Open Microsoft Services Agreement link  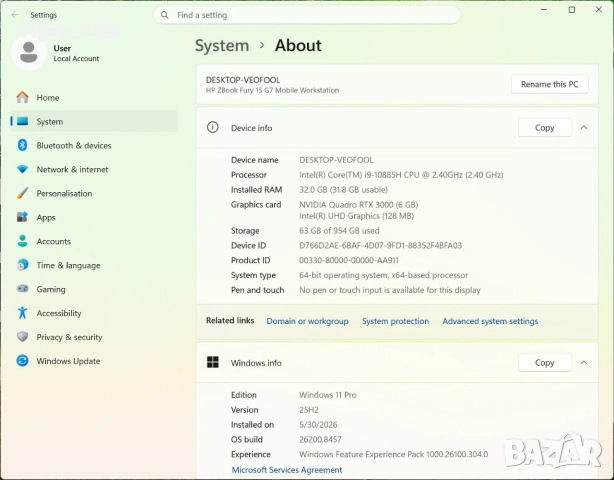[x=287, y=469]
